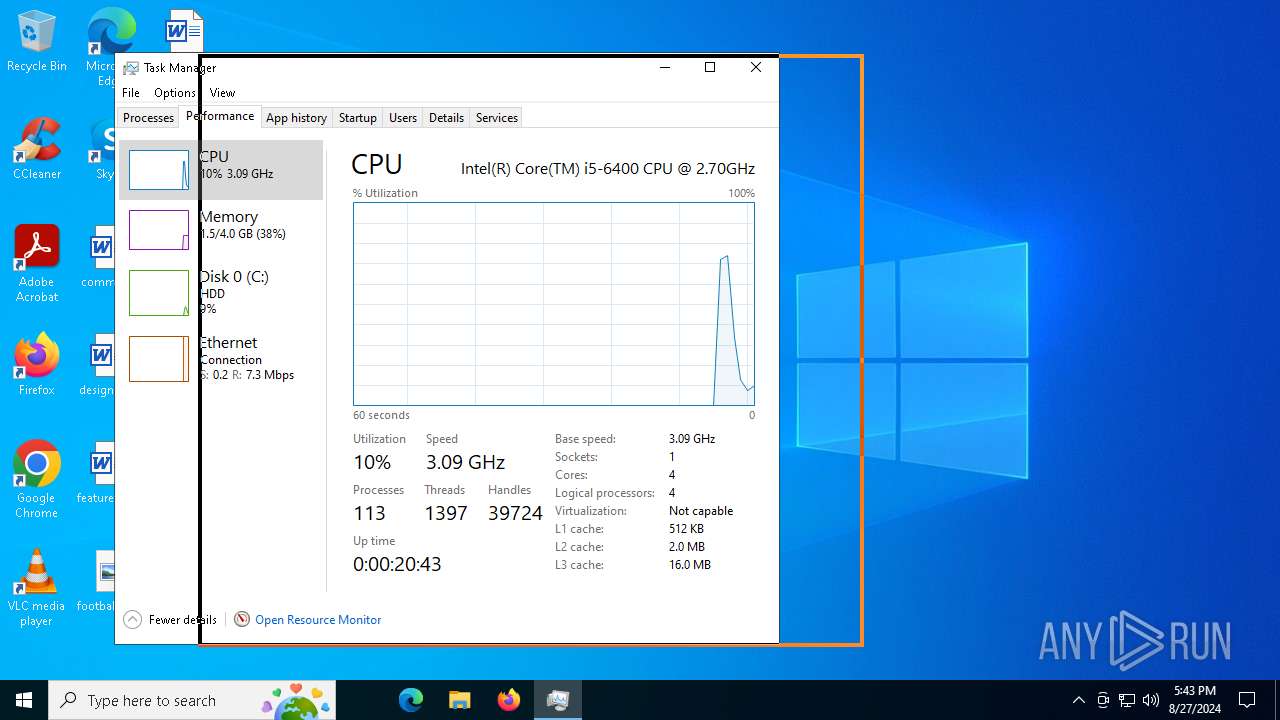Screen dimensions: 1280x720
Task: Open the File menu in Task Manager
Action: pyautogui.click(x=131, y=93)
